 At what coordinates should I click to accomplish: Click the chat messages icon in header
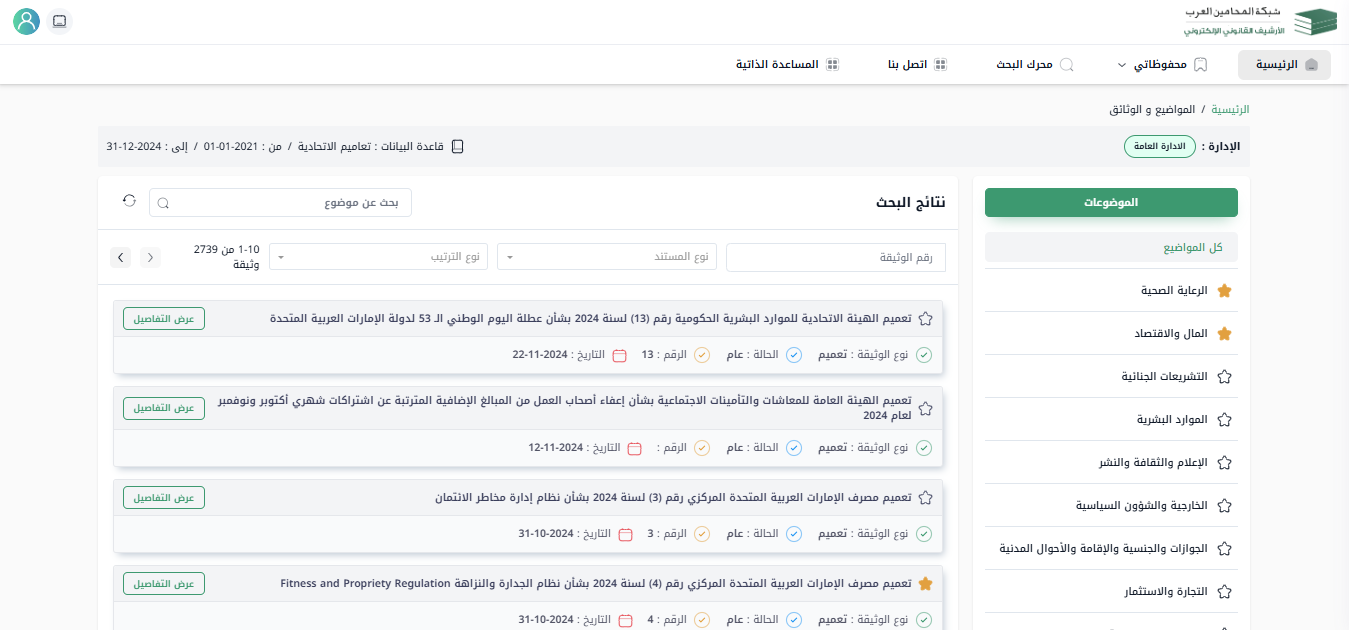60,21
